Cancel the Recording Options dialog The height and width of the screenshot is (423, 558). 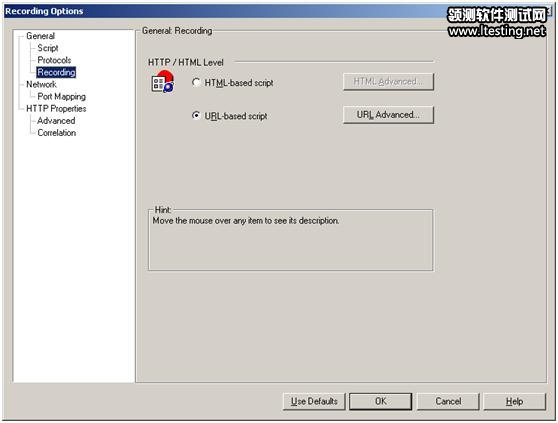(x=448, y=401)
